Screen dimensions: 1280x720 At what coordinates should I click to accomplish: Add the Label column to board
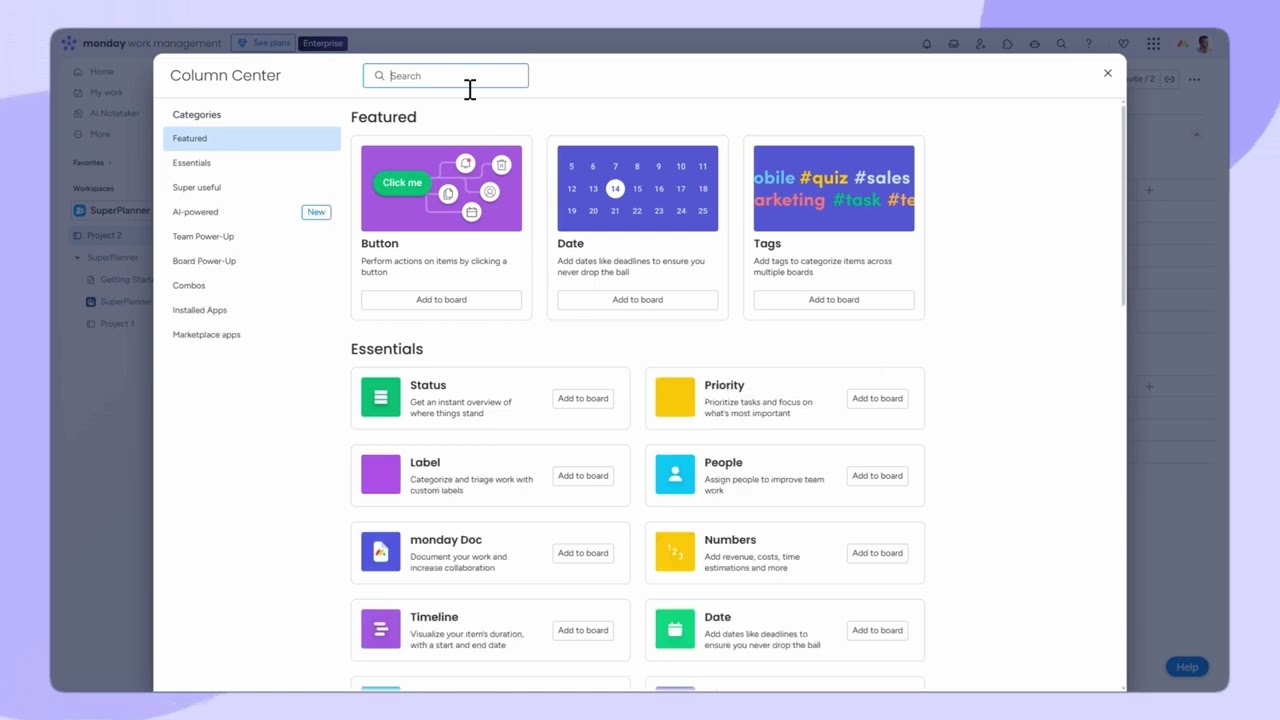point(583,476)
